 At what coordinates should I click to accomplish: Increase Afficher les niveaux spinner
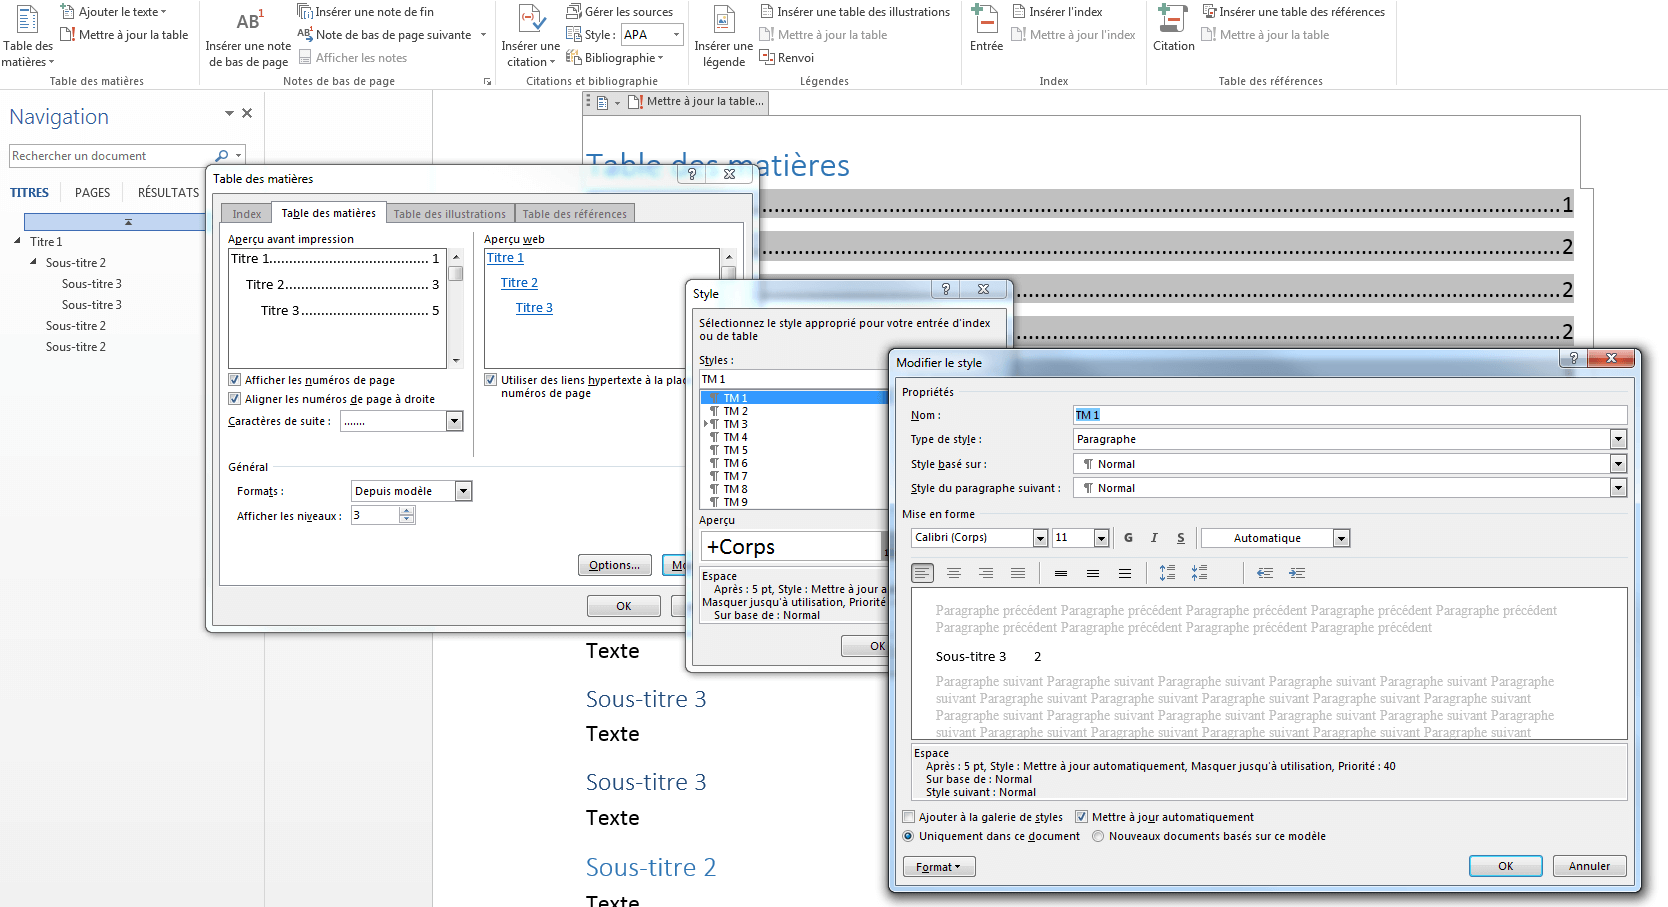click(407, 511)
